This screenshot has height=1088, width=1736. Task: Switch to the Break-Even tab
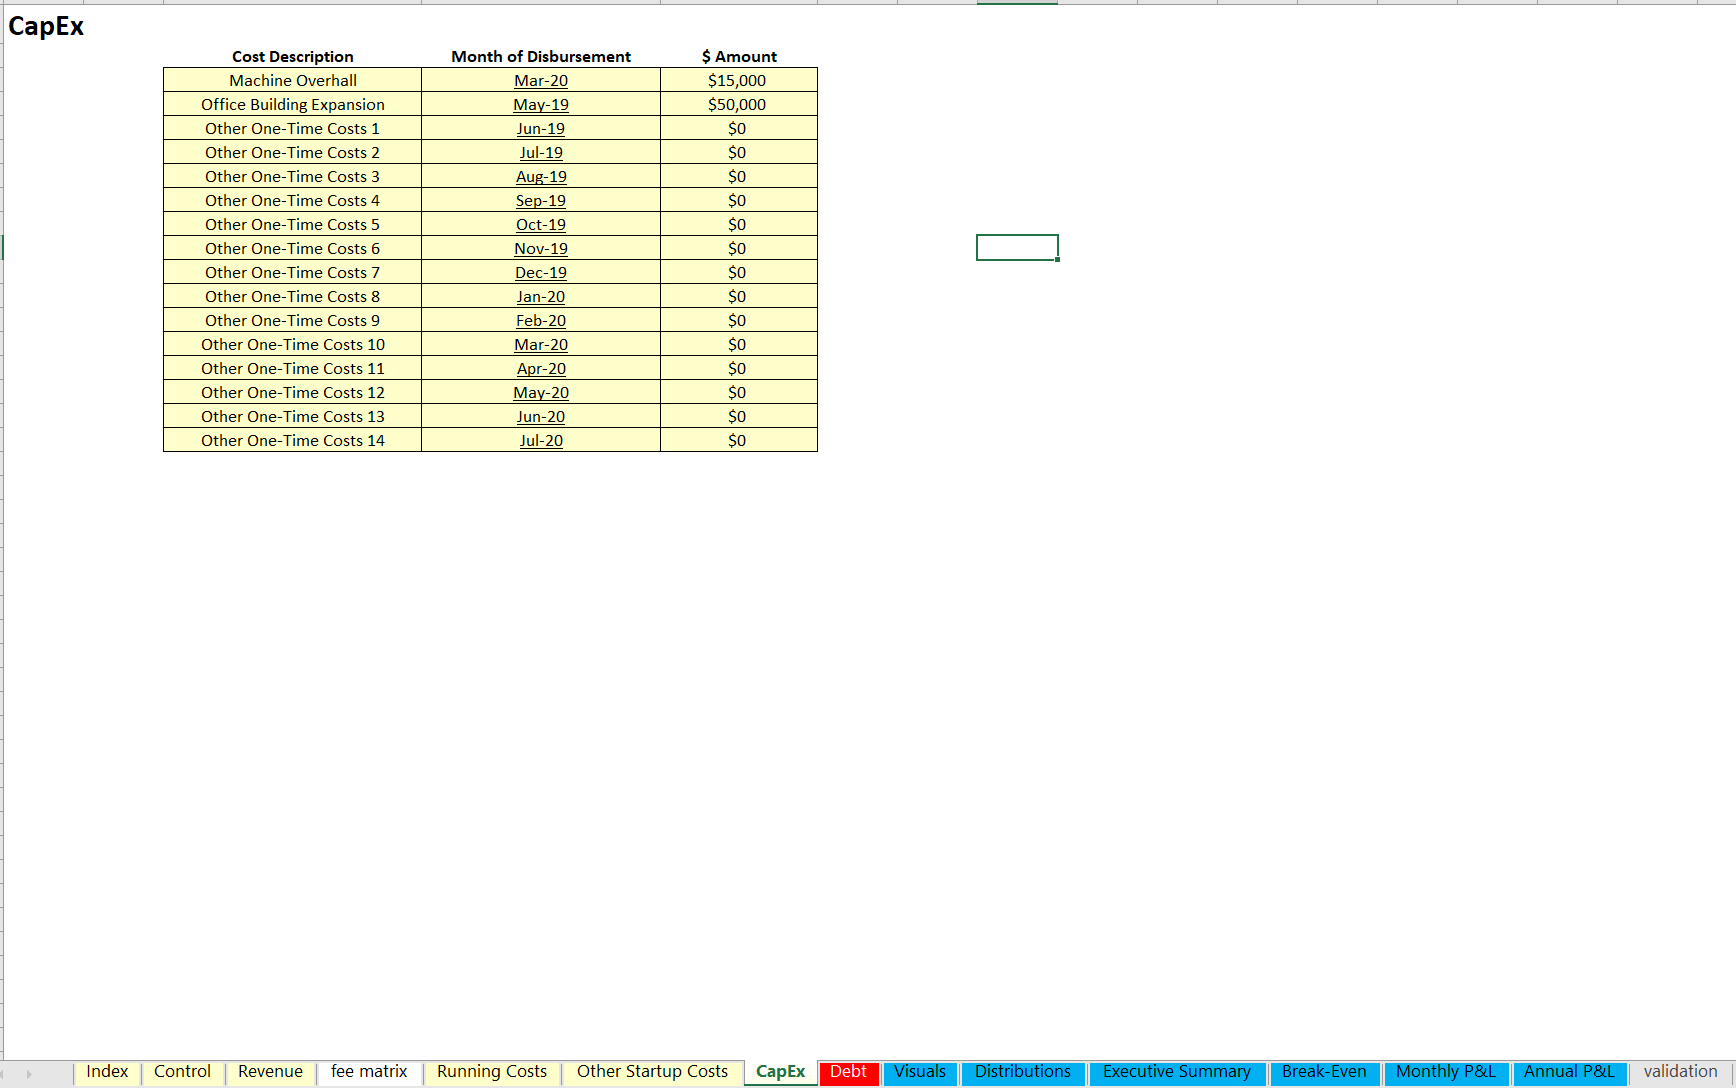pyautogui.click(x=1323, y=1072)
